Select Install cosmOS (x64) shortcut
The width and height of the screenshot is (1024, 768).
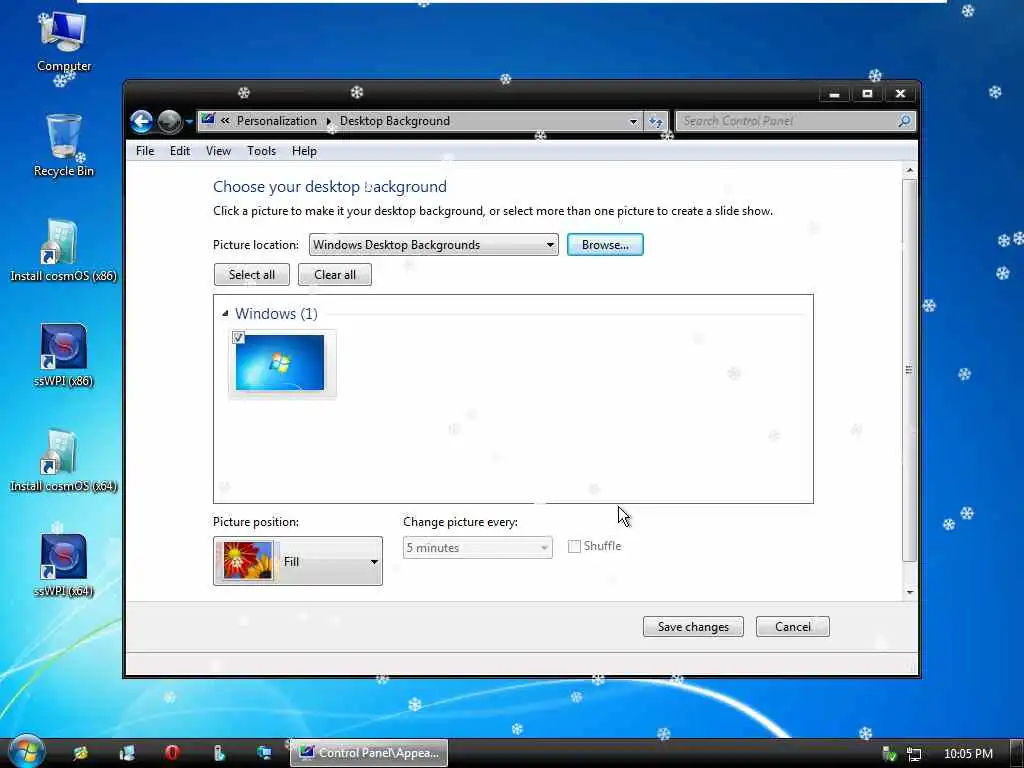click(x=63, y=461)
